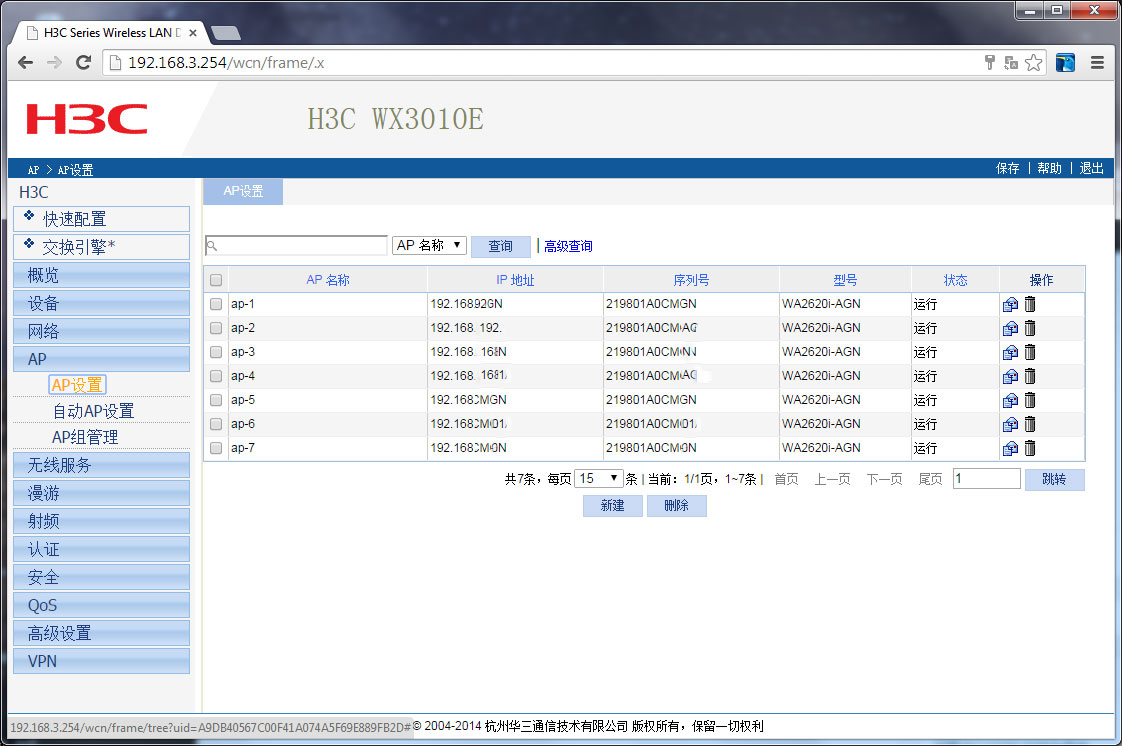Collapse the AP sidebar section

pos(102,359)
